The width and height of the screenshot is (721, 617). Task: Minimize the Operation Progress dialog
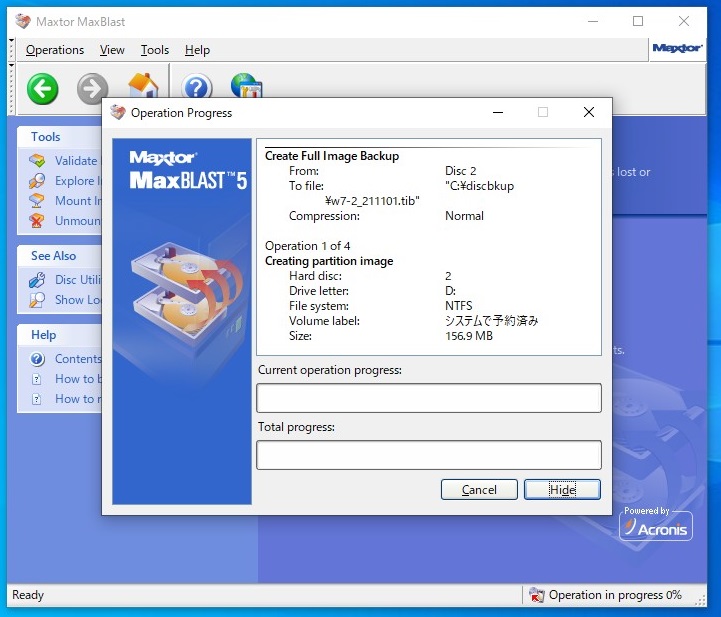[498, 112]
